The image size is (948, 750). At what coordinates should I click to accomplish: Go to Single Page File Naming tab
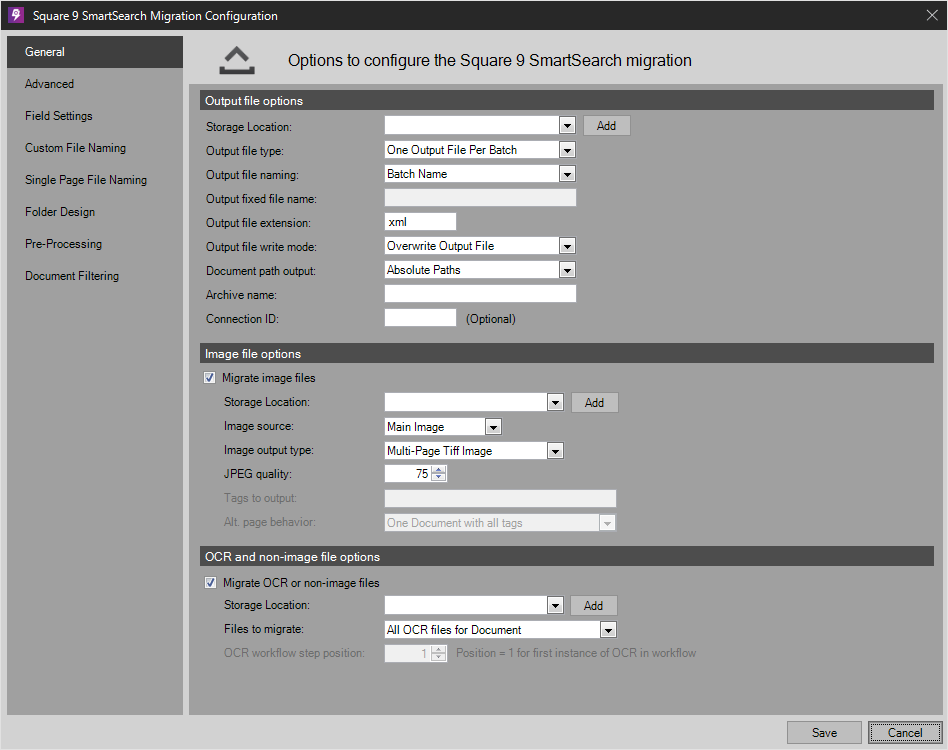coord(95,180)
